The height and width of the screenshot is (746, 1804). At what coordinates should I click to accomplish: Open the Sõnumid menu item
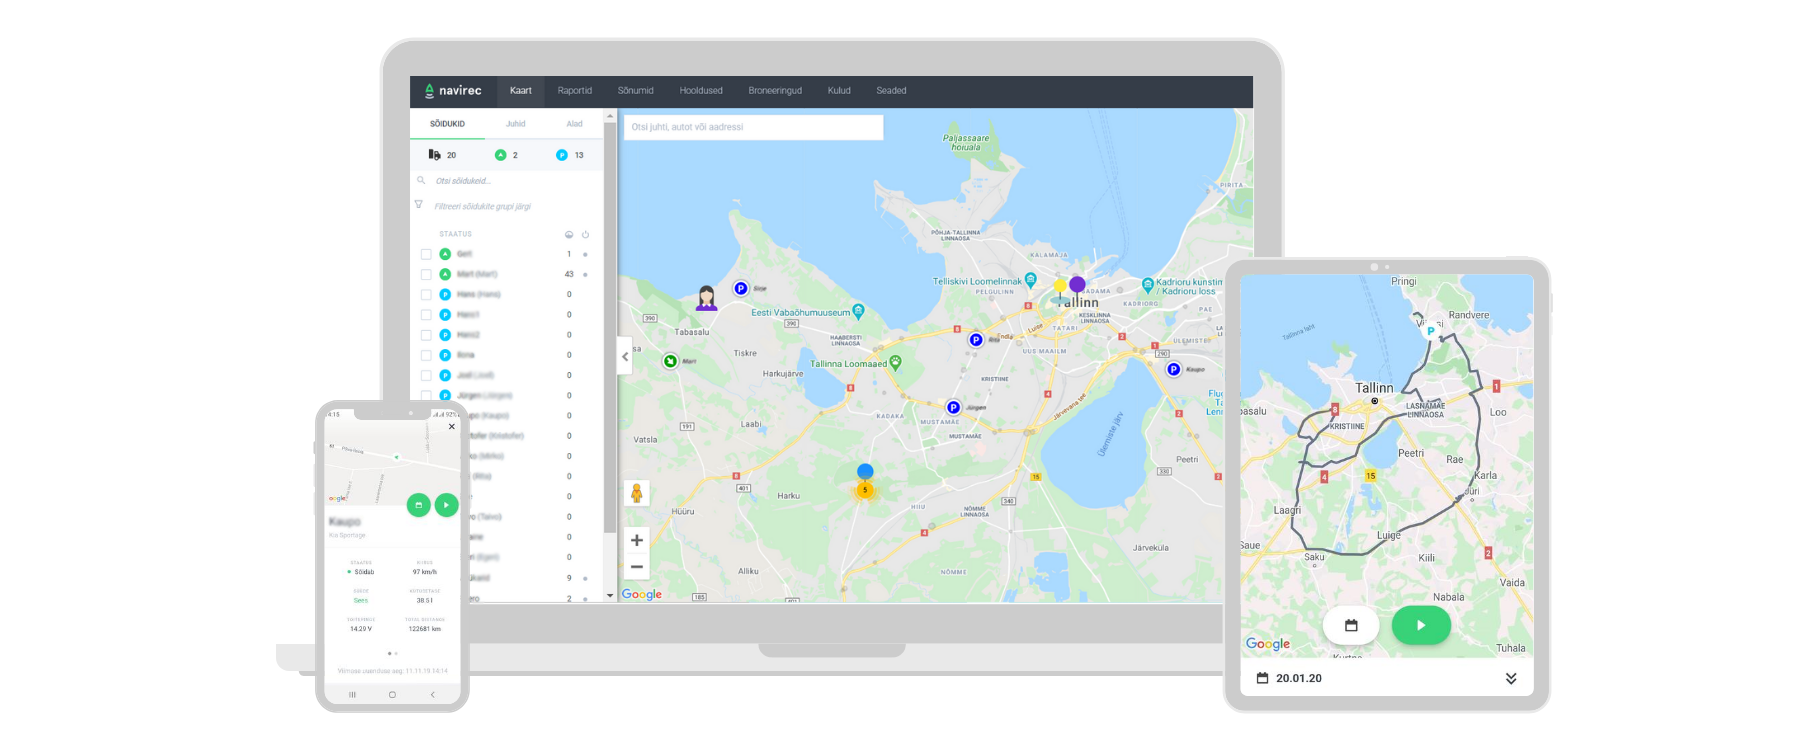point(636,91)
